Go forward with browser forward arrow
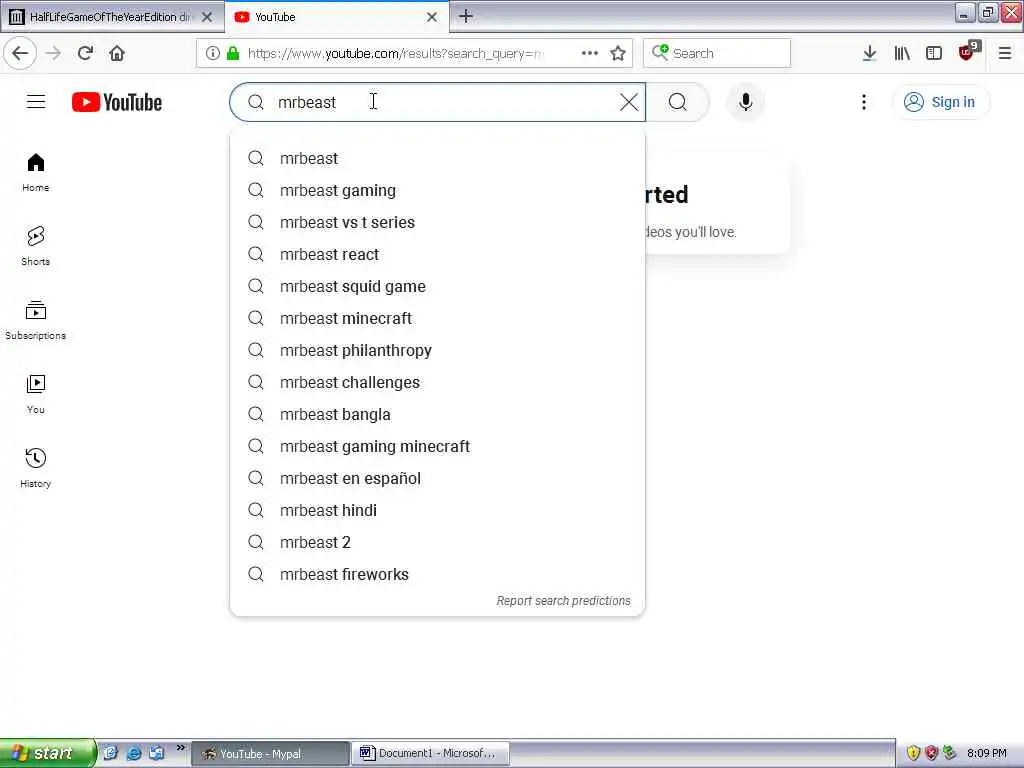This screenshot has height=768, width=1024. [x=54, y=53]
